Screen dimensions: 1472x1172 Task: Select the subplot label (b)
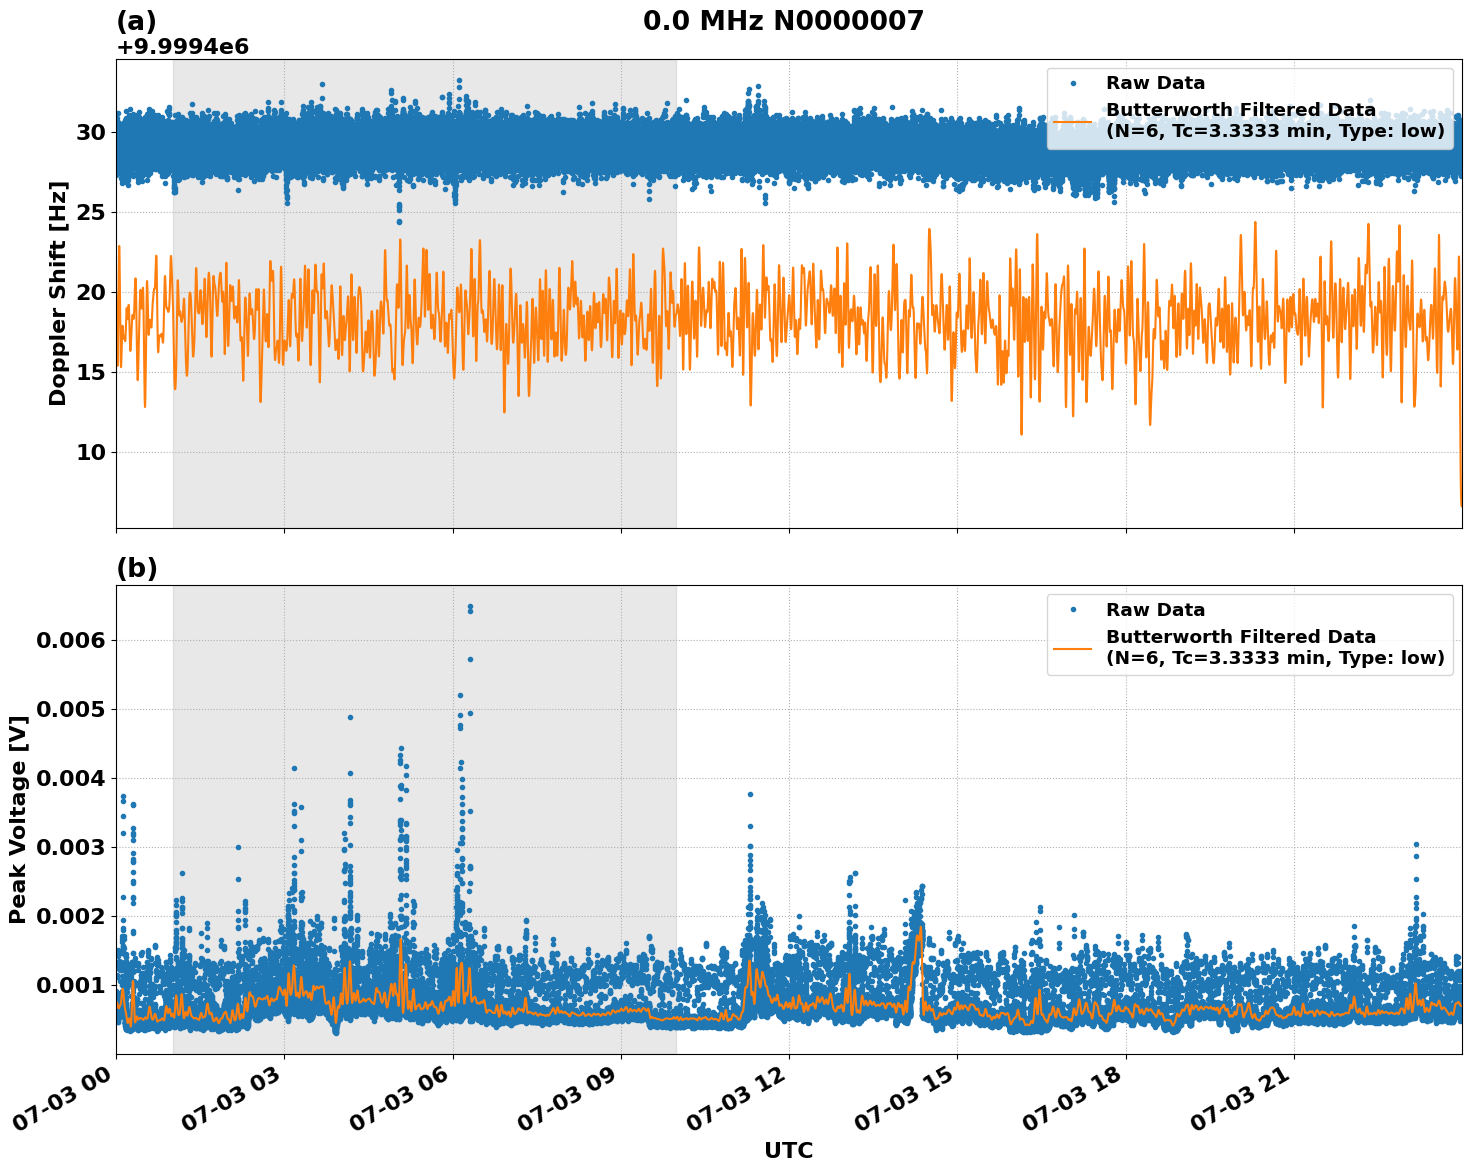(138, 566)
